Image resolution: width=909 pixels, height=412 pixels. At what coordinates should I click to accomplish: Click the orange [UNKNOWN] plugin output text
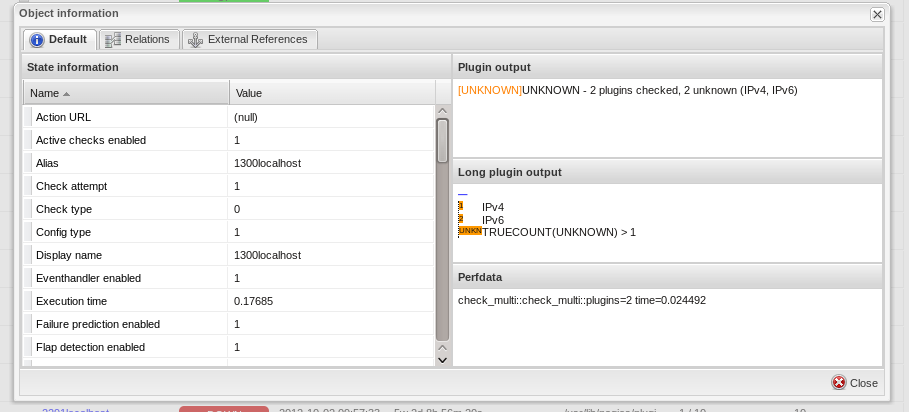point(490,90)
